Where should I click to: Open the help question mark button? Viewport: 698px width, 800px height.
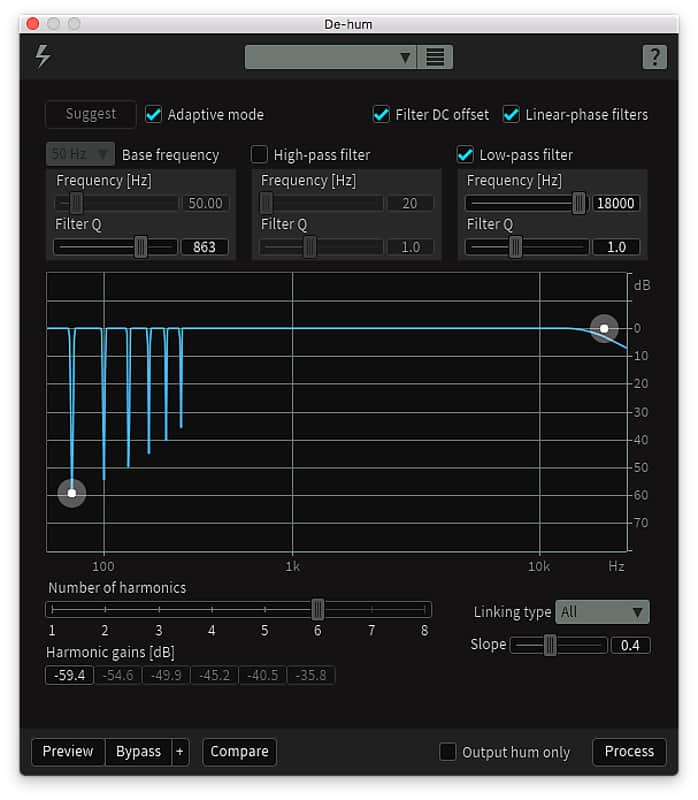click(654, 57)
